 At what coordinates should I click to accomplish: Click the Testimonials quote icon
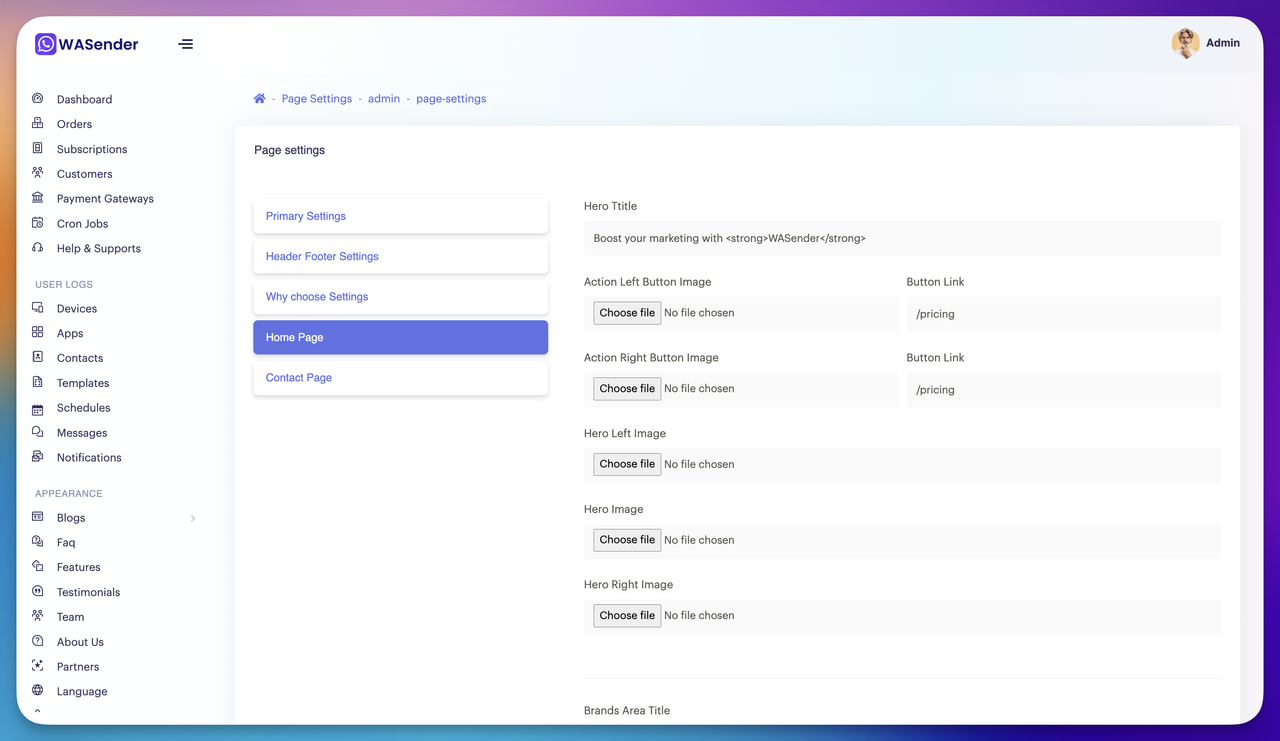[x=38, y=591]
